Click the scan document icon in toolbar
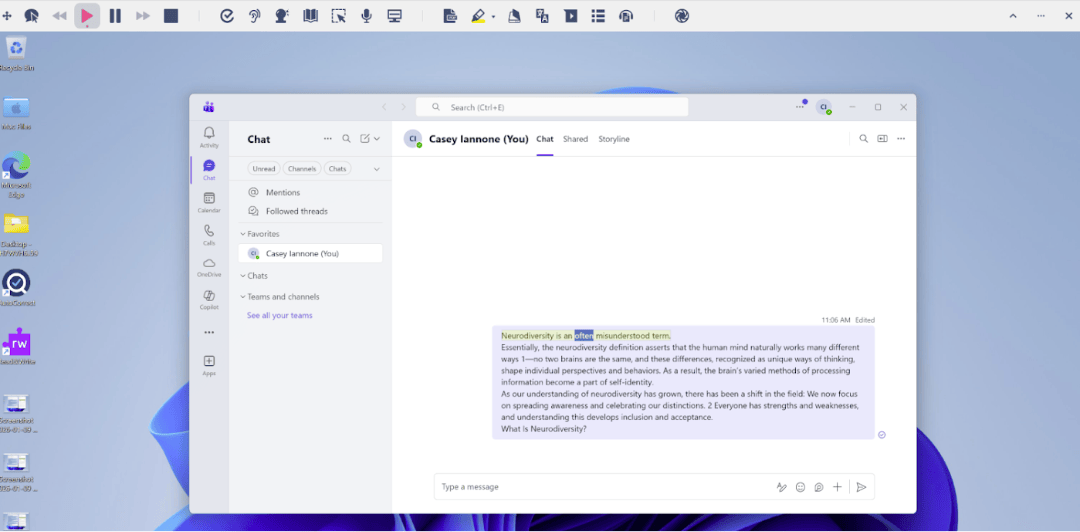1080x532 pixels. [450, 16]
